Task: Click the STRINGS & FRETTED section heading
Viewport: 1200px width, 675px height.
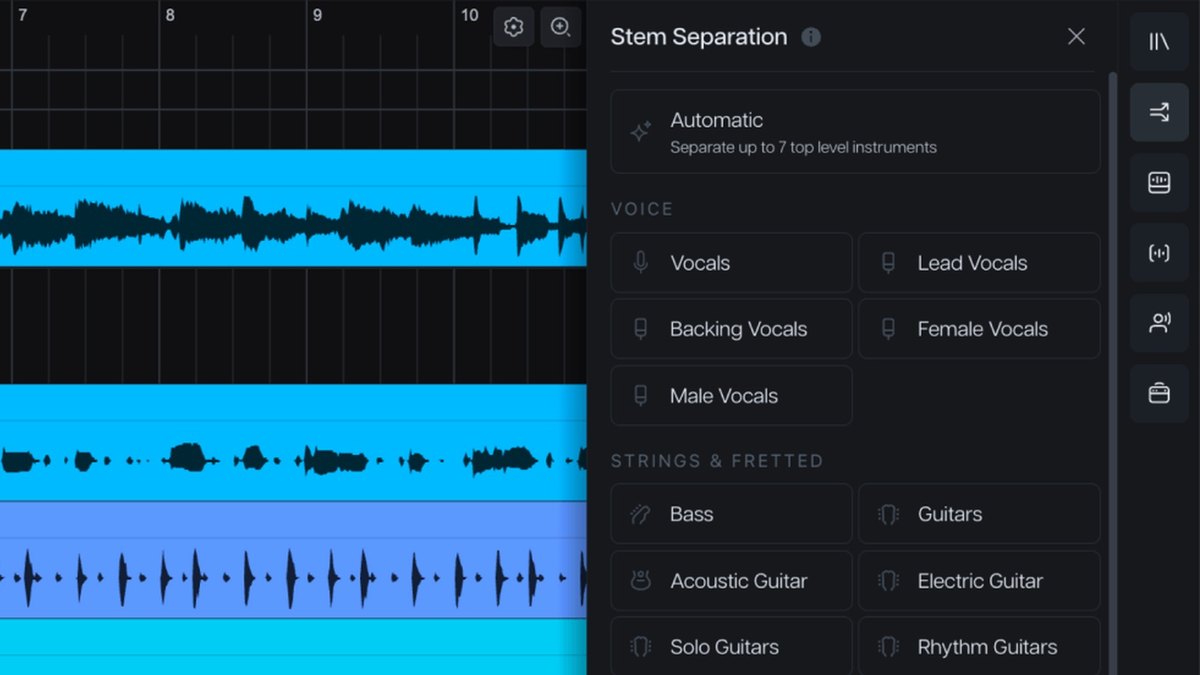Action: (x=717, y=461)
